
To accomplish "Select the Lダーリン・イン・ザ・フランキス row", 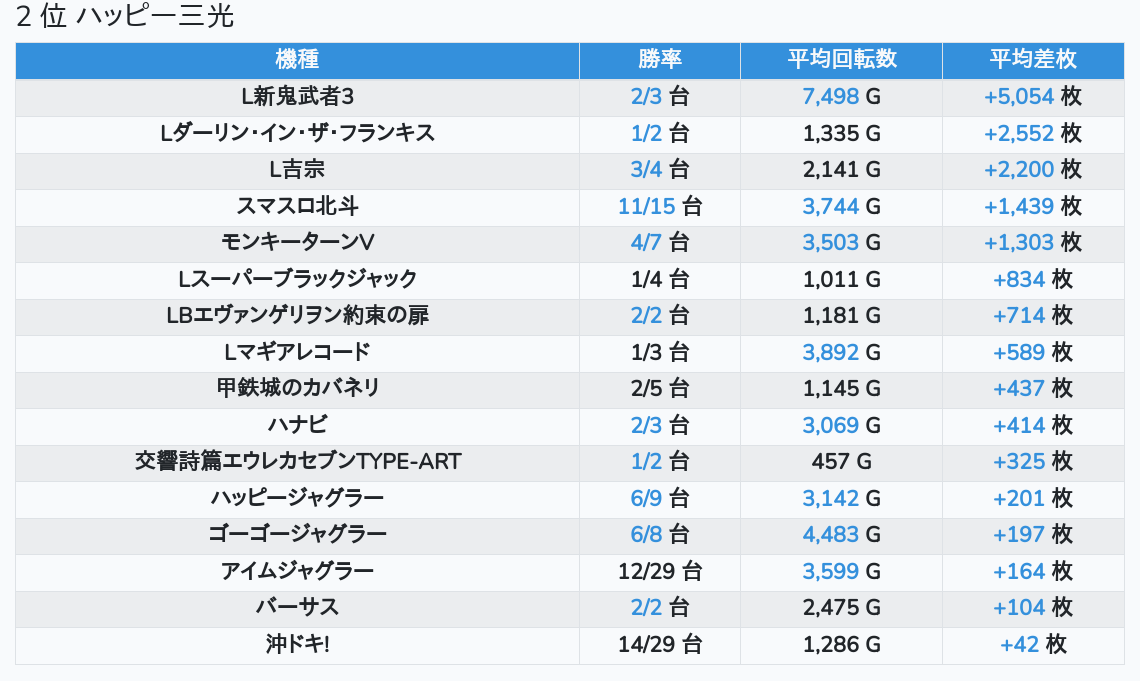I will click(298, 133).
